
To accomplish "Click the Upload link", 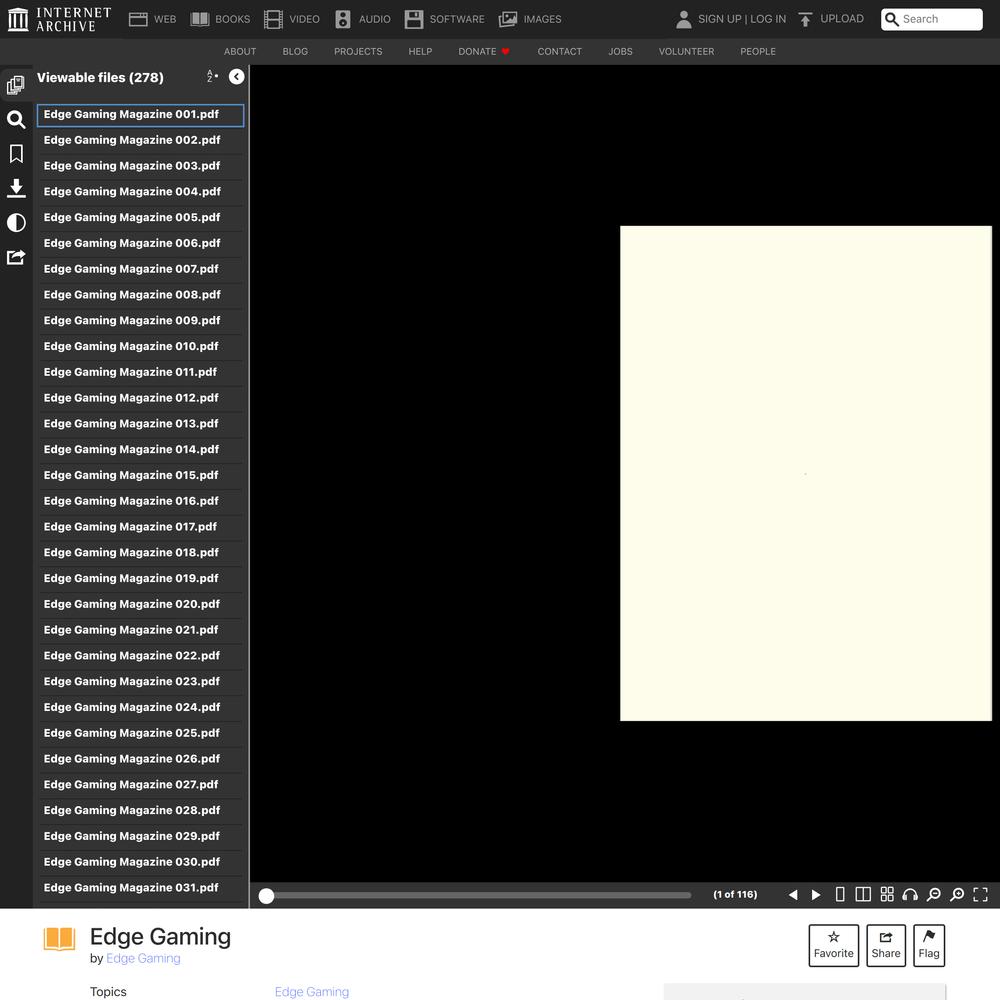I will [x=831, y=19].
